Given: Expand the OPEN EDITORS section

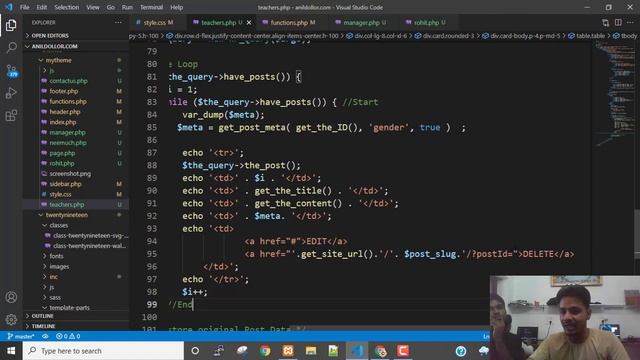Looking at the screenshot, I should [49, 36].
